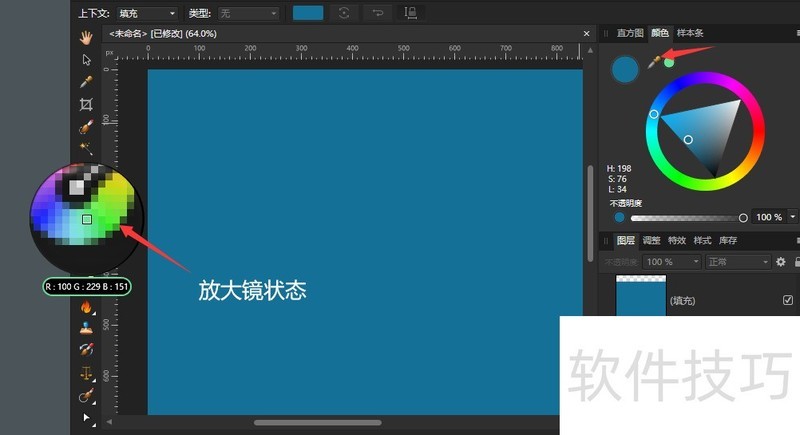Toggle visibility checkbox of the fill layer
Viewport: 800px width, 435px height.
[x=787, y=300]
